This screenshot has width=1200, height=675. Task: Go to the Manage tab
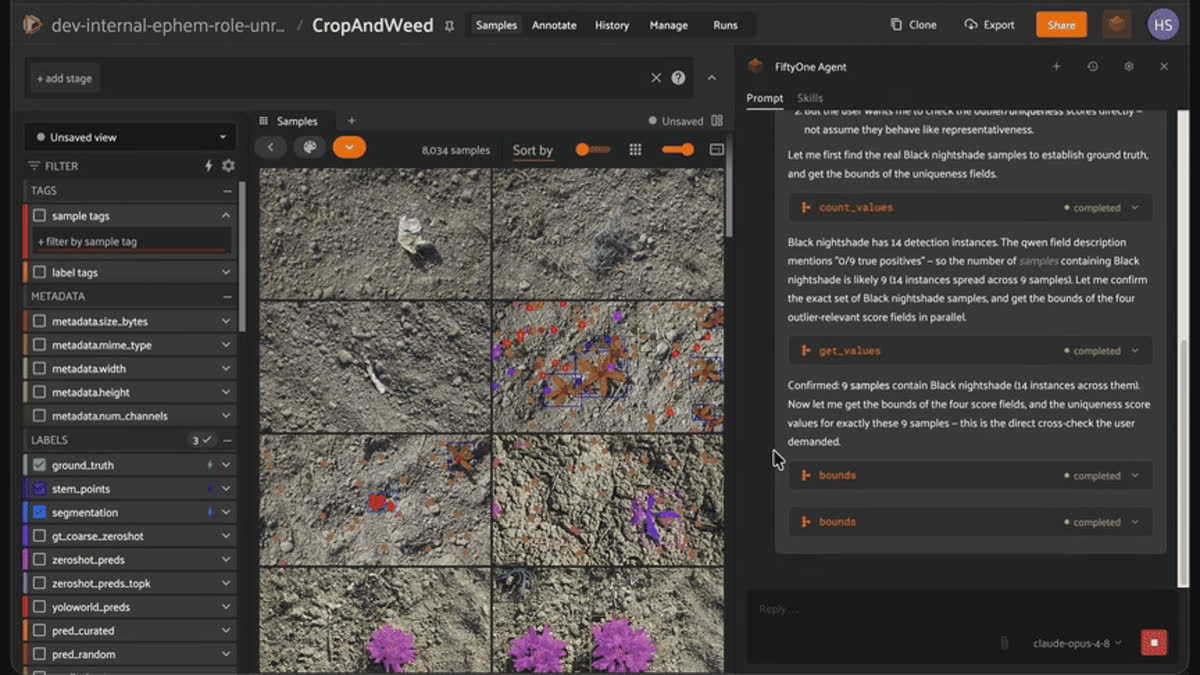tap(669, 25)
